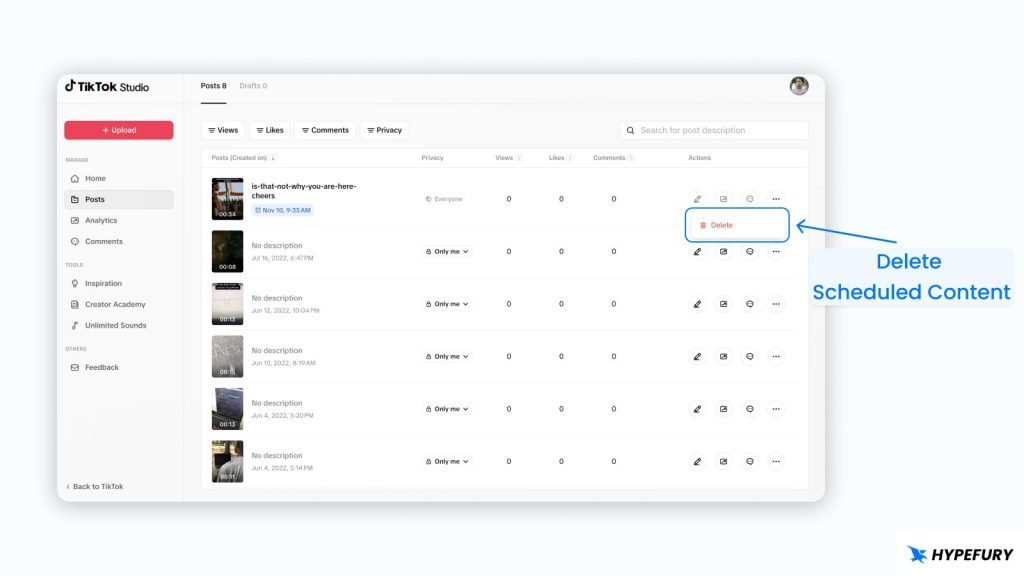Click the edit pencil icon for Jun 12 post

(697, 304)
